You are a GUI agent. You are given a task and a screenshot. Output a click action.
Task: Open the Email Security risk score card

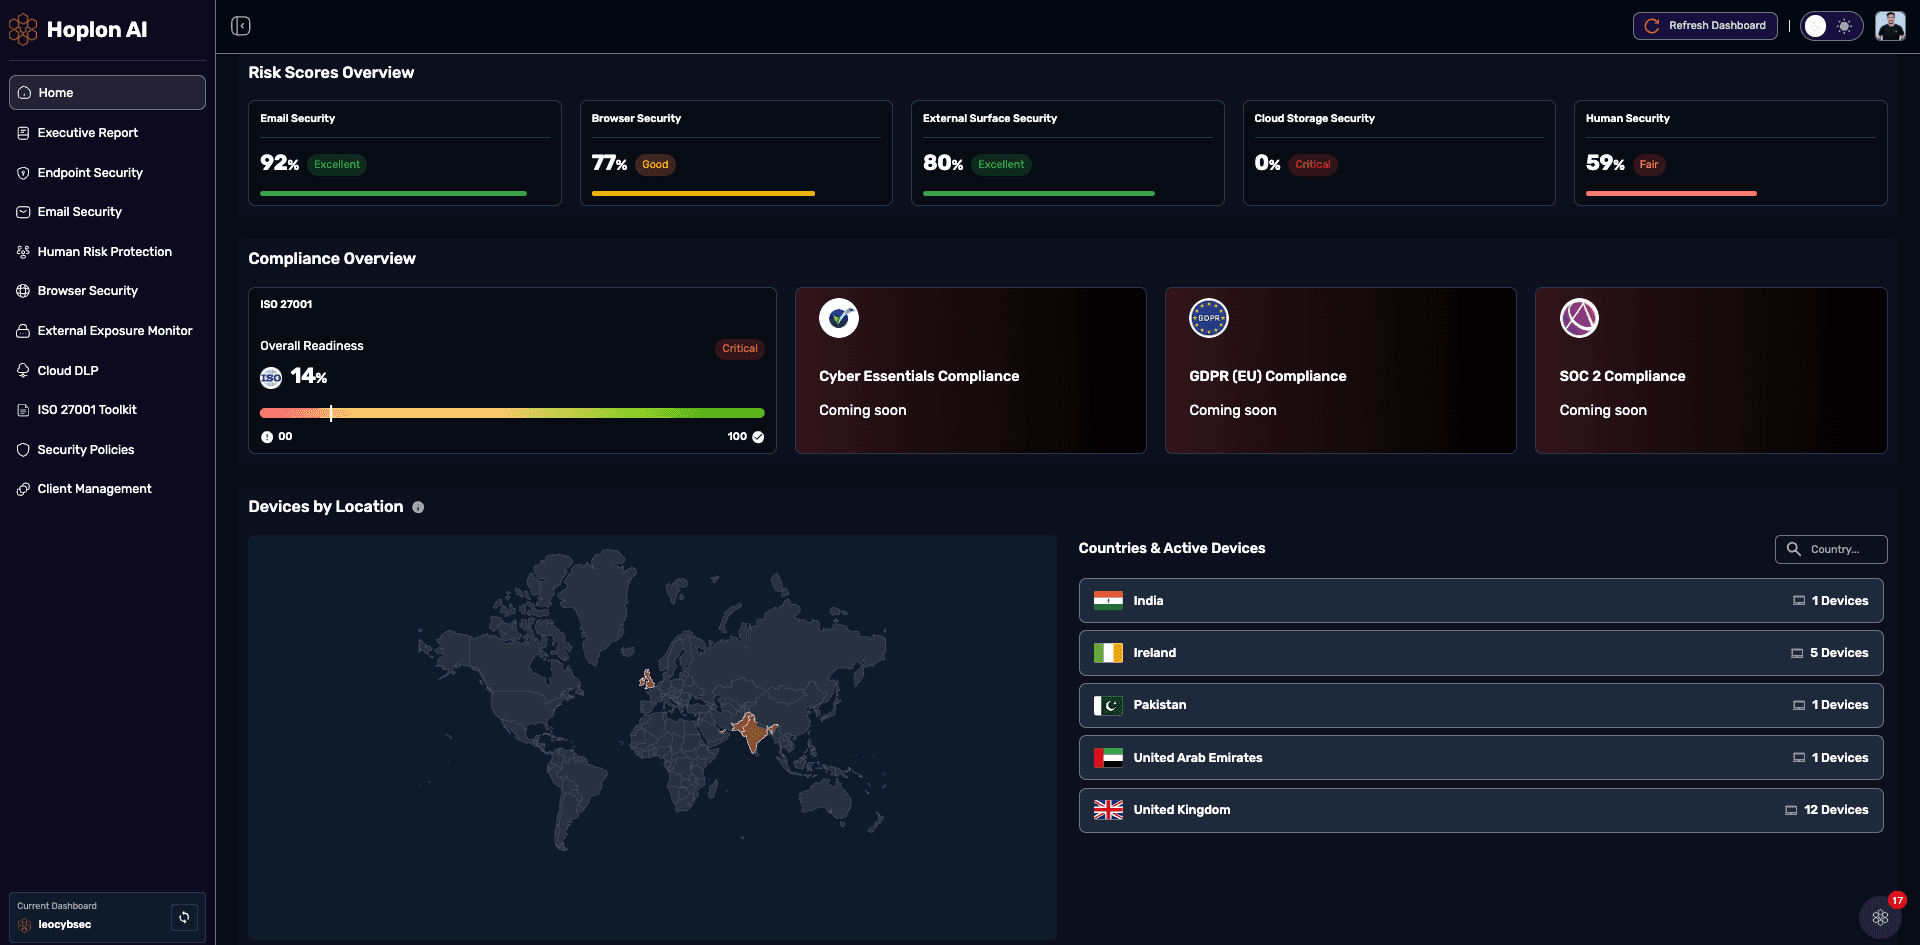(404, 153)
